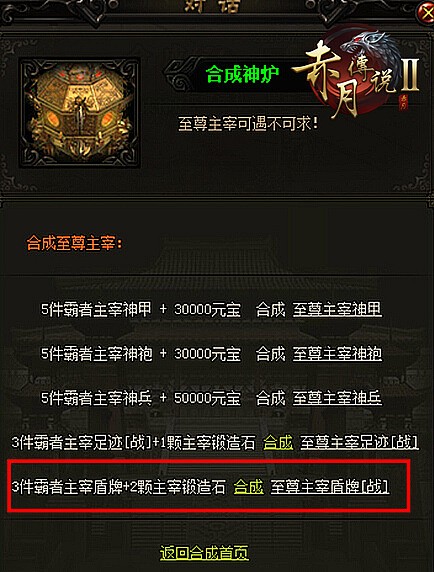Select the green 合成神炉 title banner

(x=243, y=74)
